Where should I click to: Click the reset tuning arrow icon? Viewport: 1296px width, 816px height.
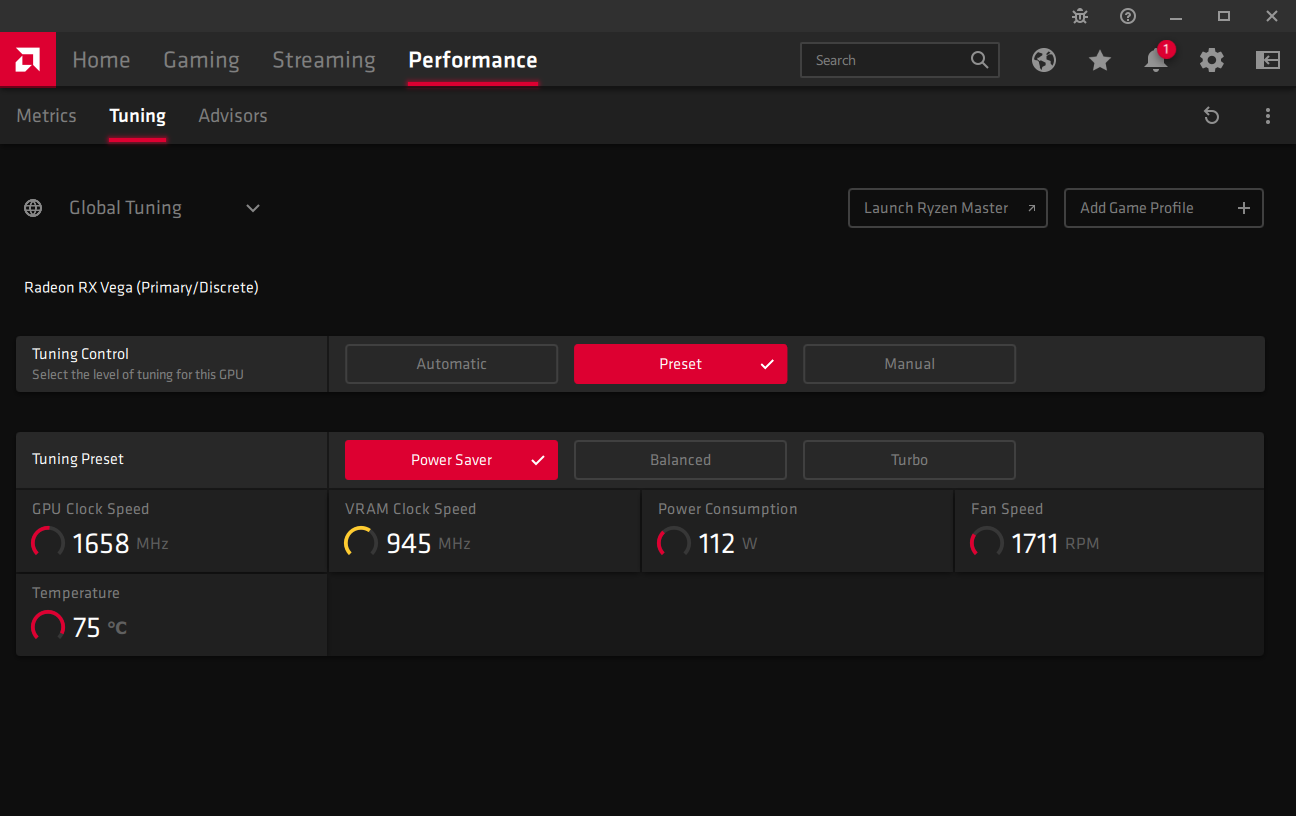click(1212, 116)
